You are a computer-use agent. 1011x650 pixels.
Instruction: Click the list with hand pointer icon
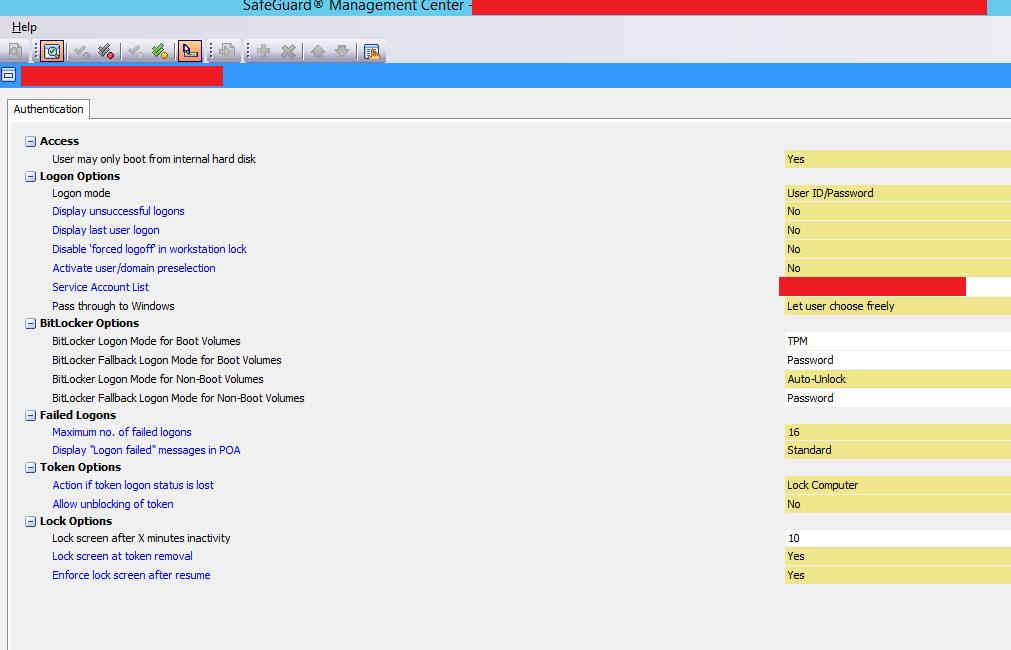click(x=372, y=52)
